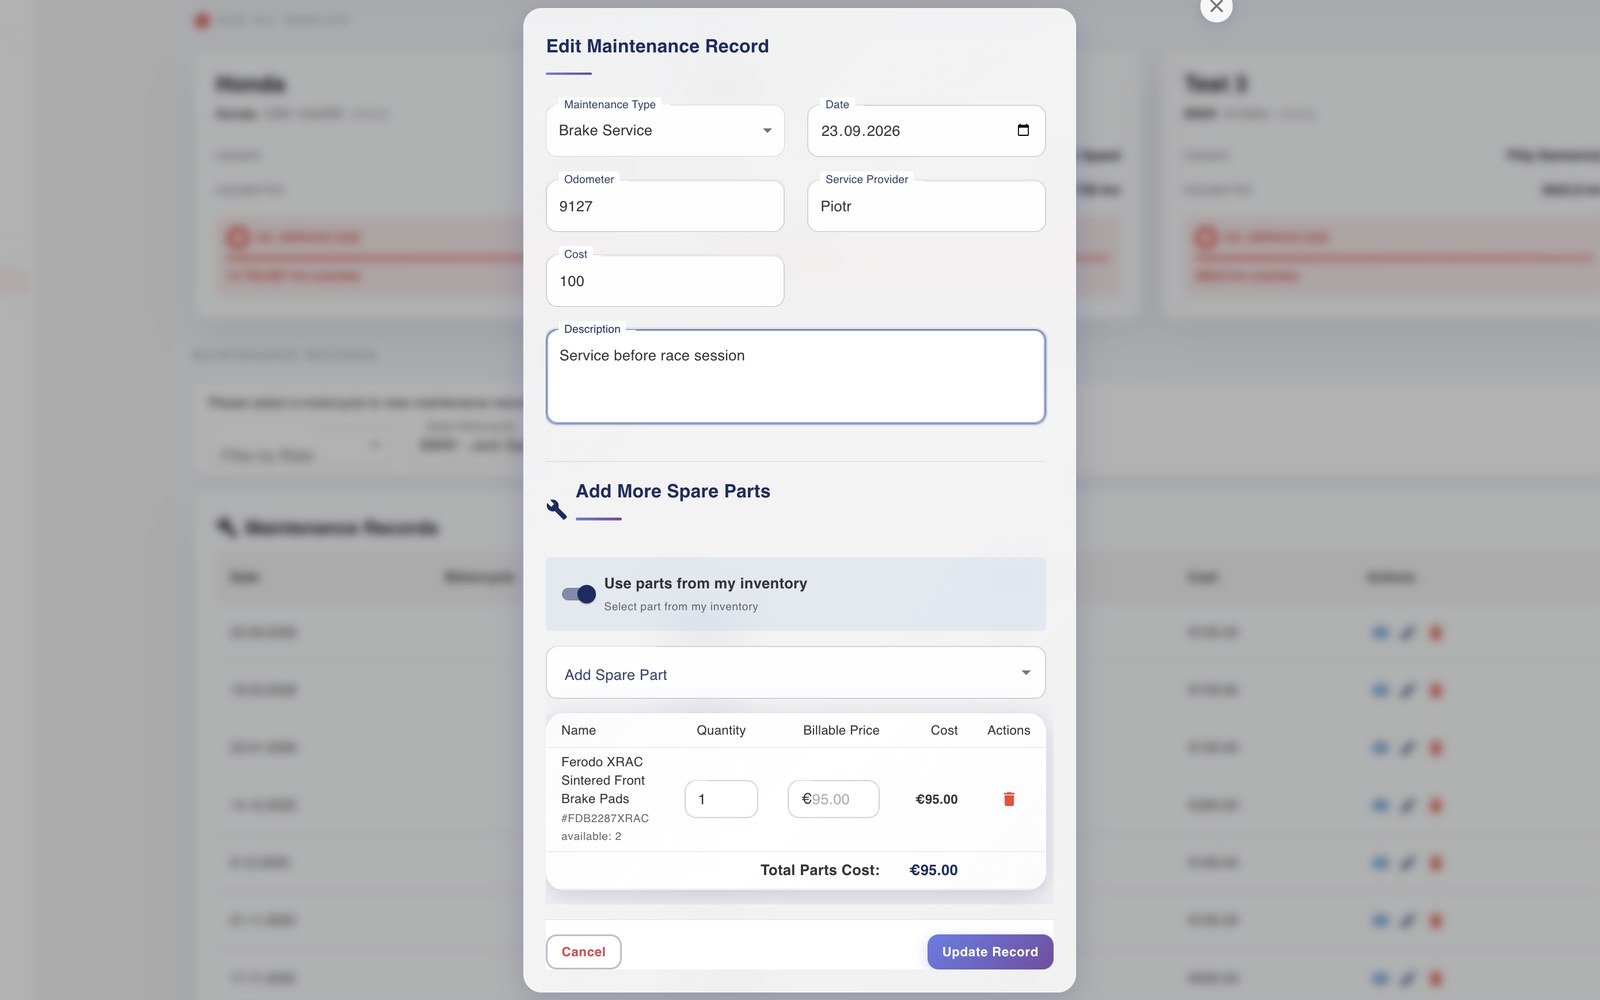Viewport: 1600px width, 1000px height.
Task: Click the Date field showing 23.09.2026
Action: click(926, 131)
